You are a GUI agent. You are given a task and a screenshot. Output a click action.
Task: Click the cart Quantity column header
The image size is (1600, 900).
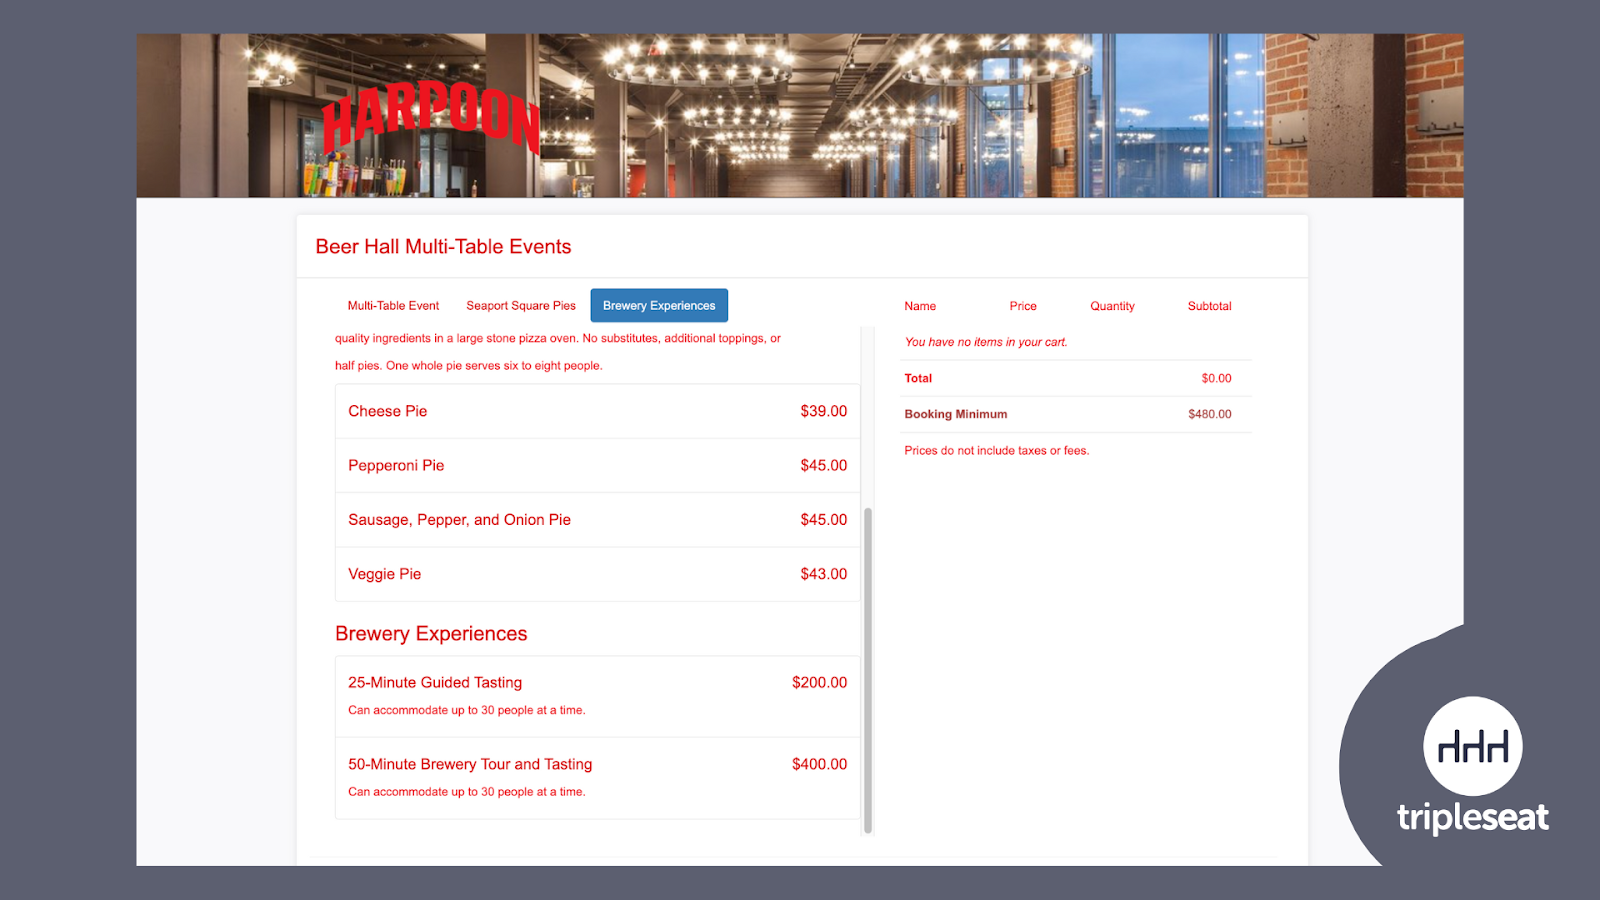1112,306
